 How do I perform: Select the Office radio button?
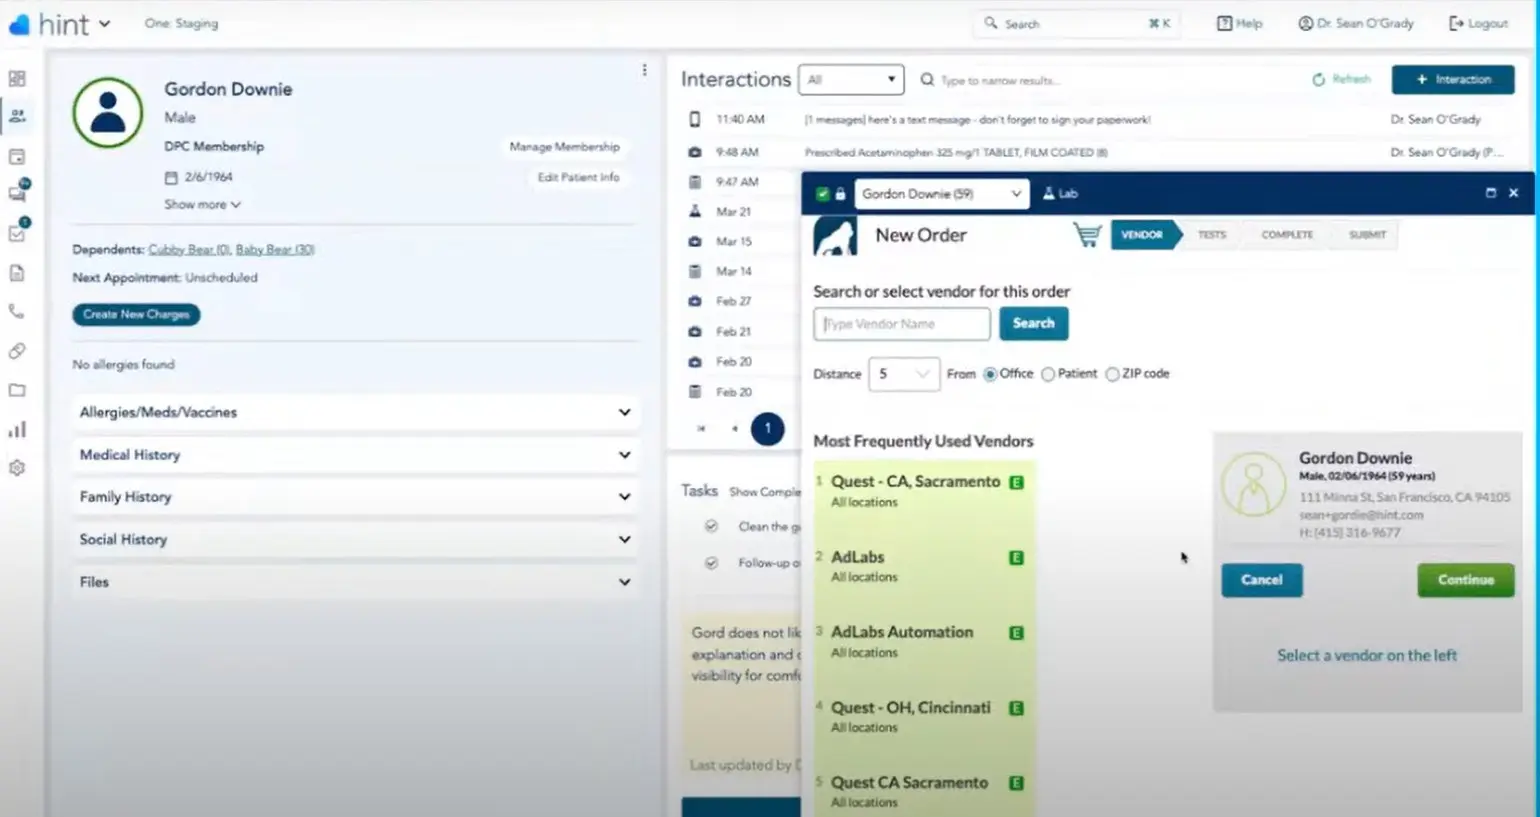990,373
